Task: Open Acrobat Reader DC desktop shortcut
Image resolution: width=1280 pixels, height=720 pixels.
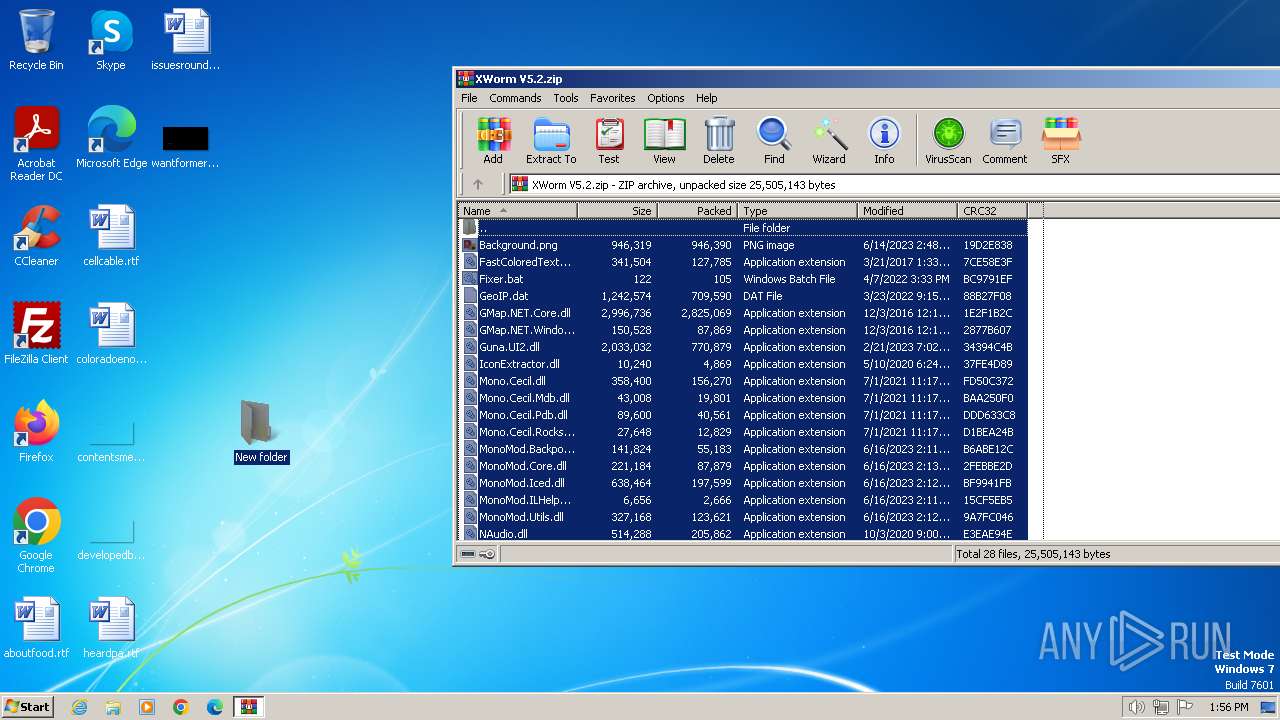Action: tap(36, 144)
